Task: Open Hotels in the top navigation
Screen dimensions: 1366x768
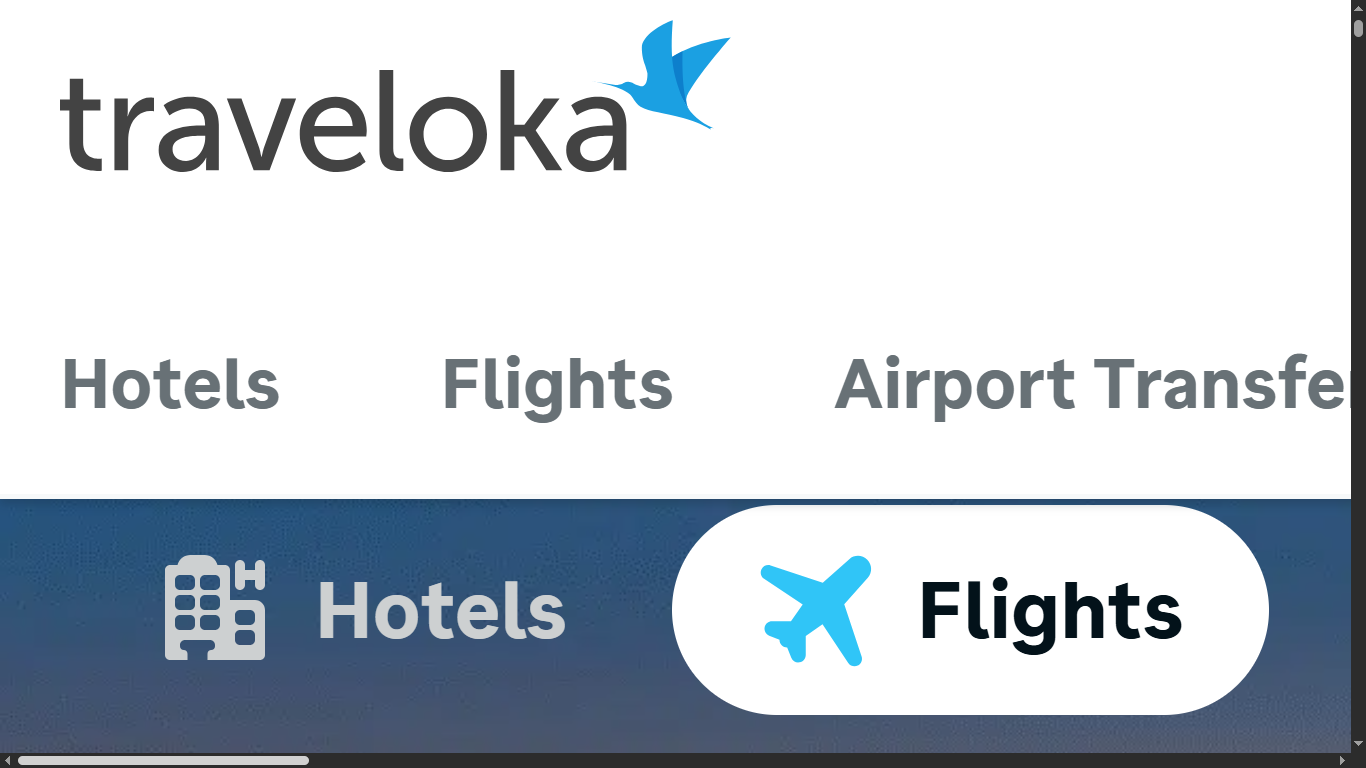Action: point(171,385)
